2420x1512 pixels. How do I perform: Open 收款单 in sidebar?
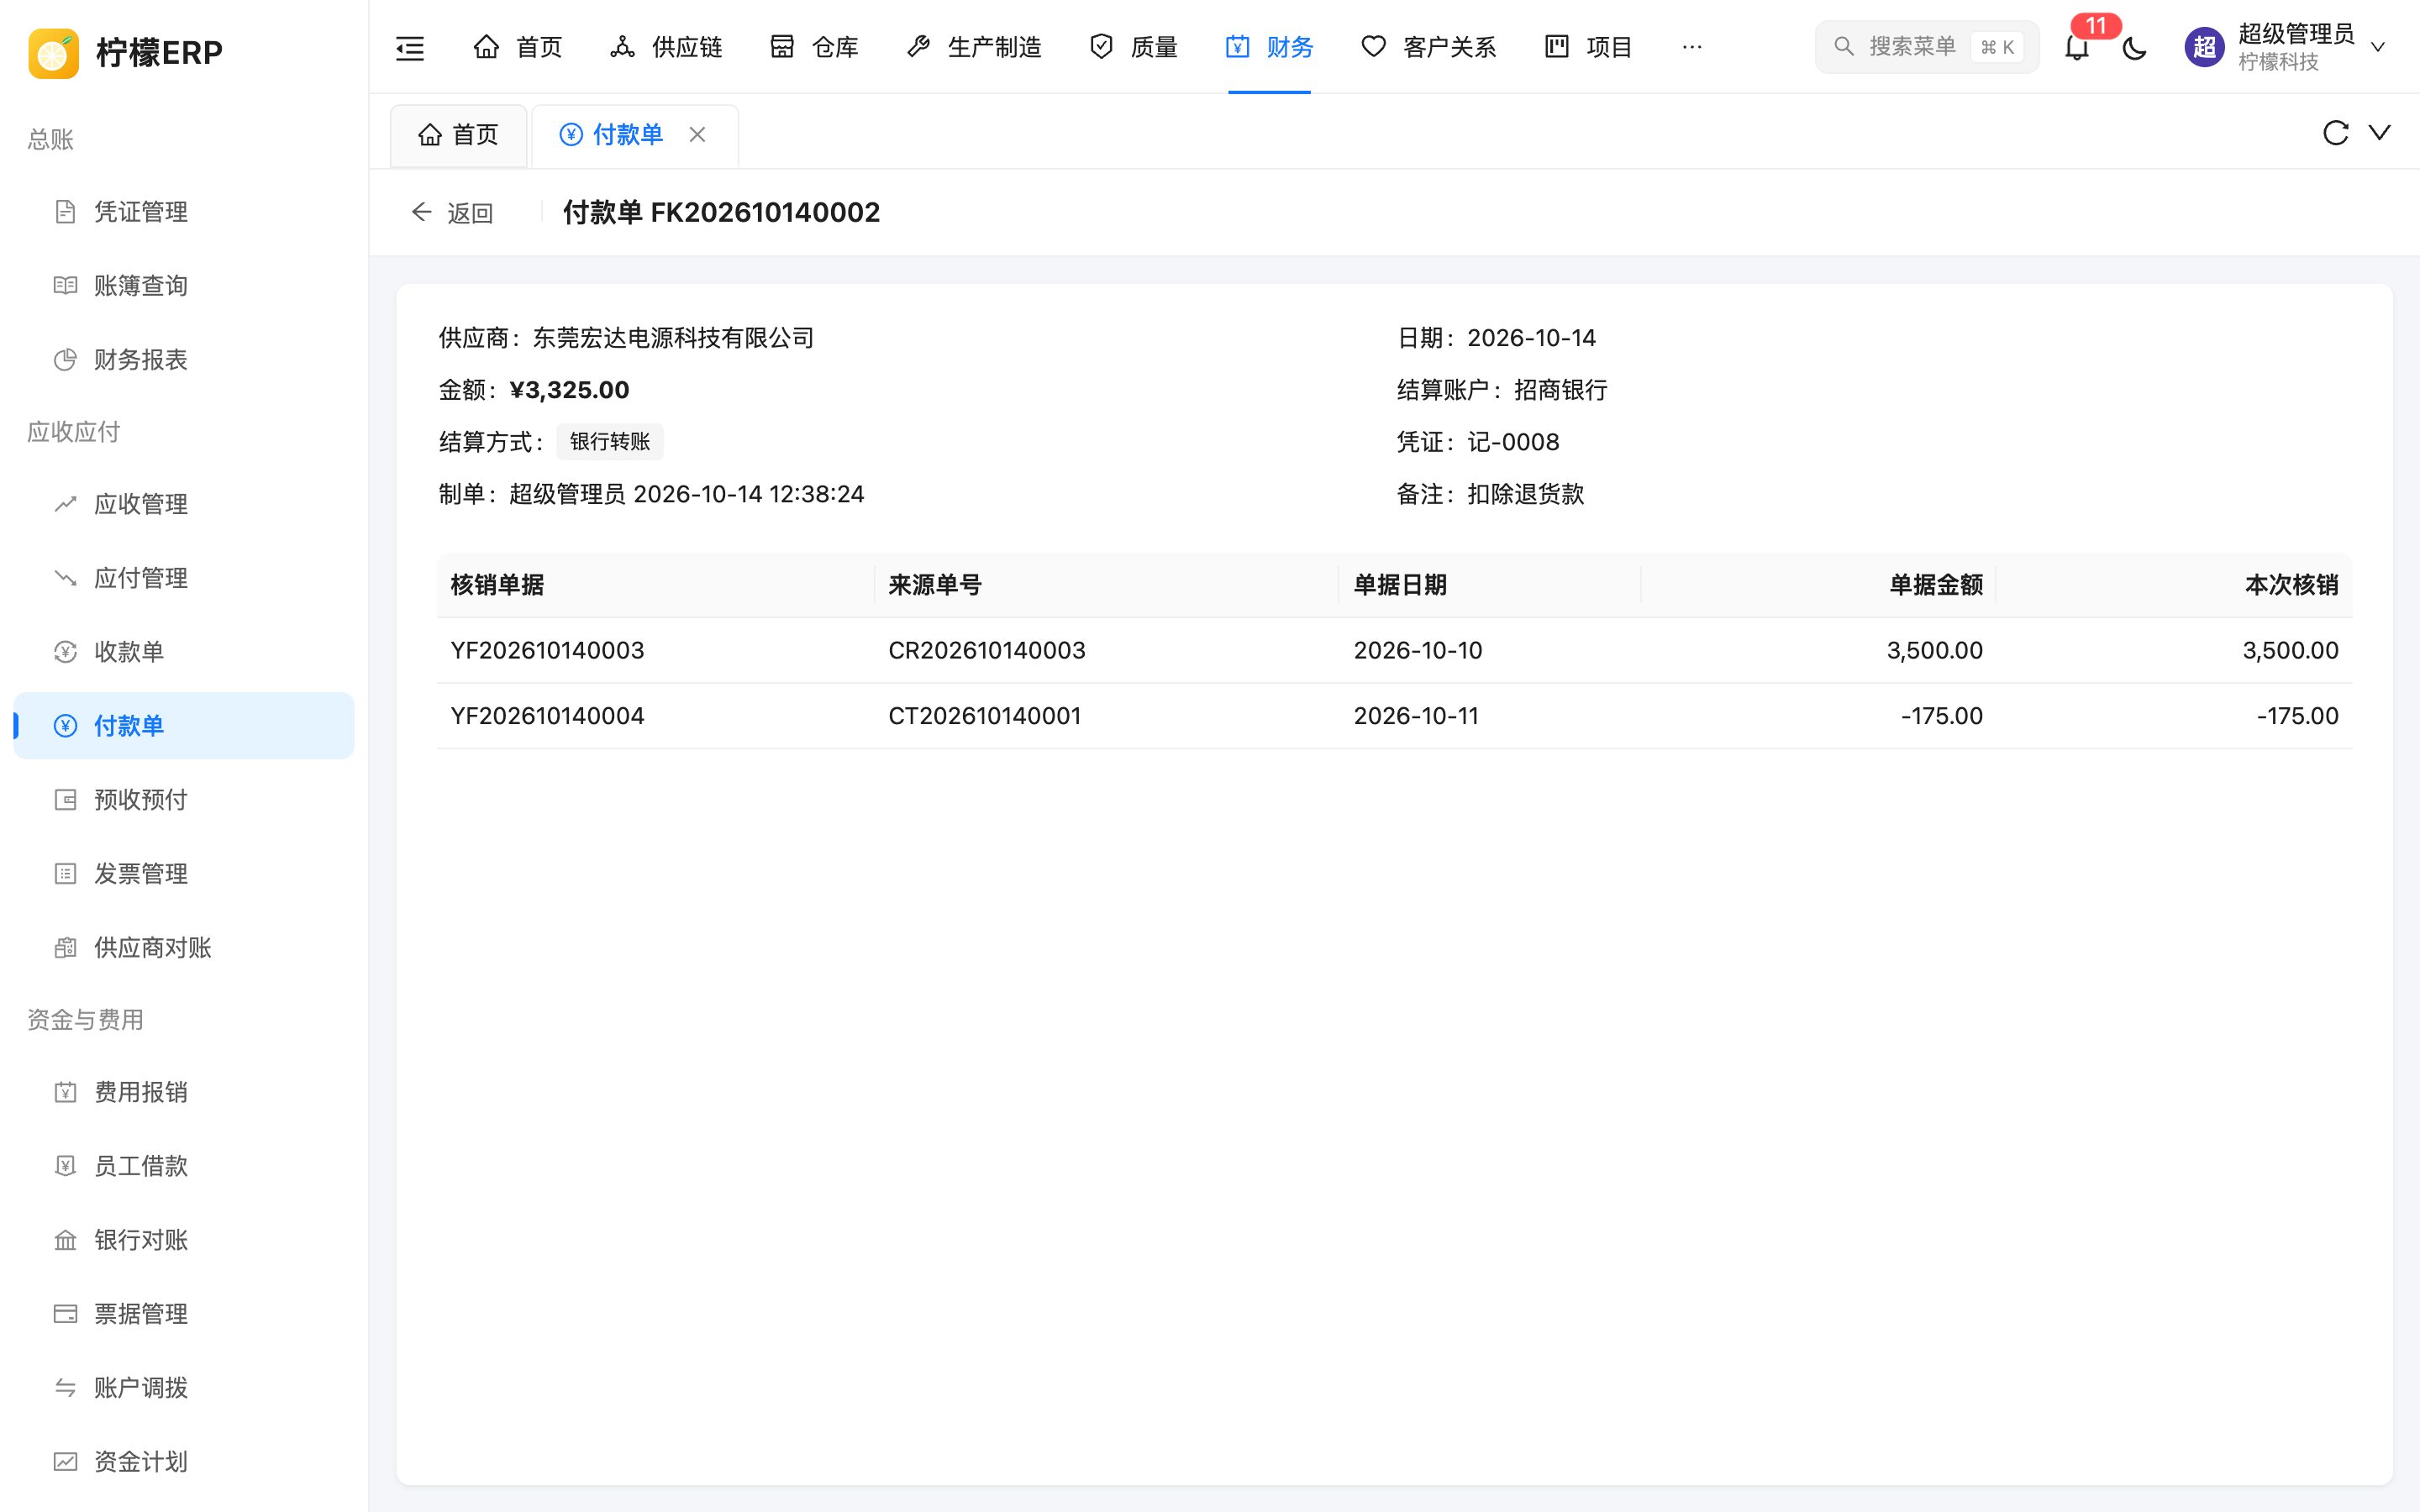coord(184,652)
